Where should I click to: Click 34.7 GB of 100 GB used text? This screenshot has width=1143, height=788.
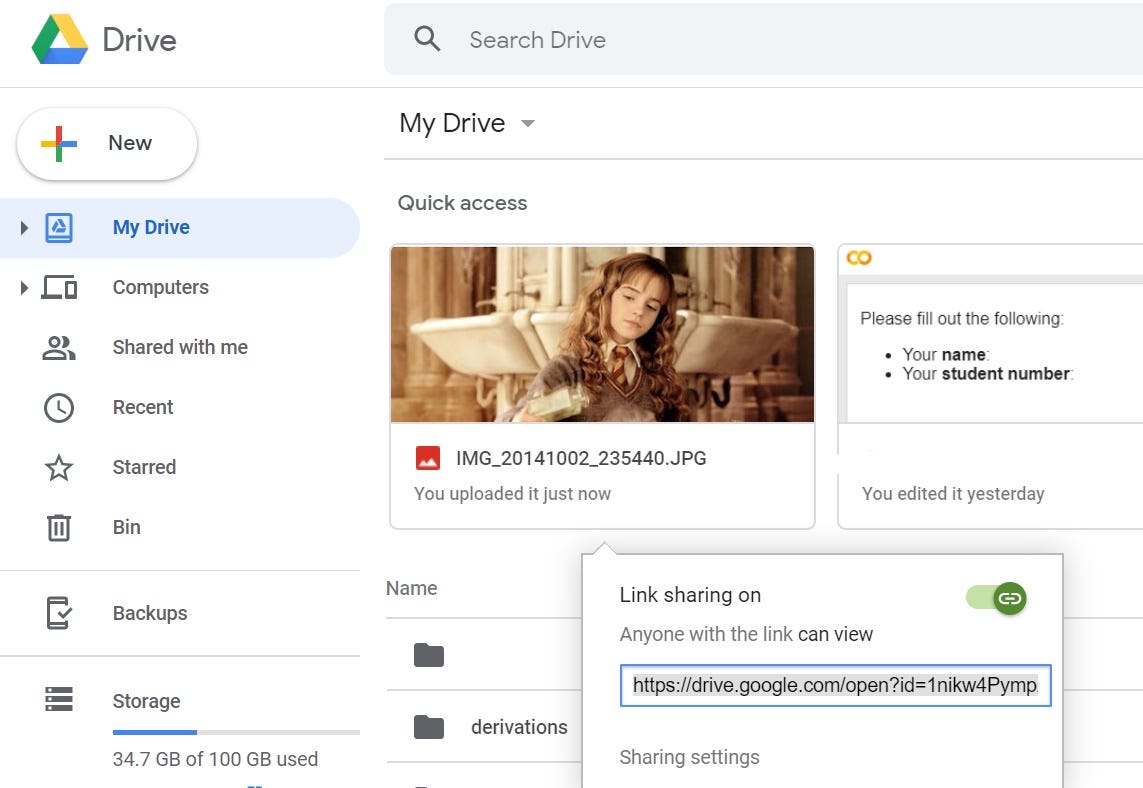tap(215, 759)
